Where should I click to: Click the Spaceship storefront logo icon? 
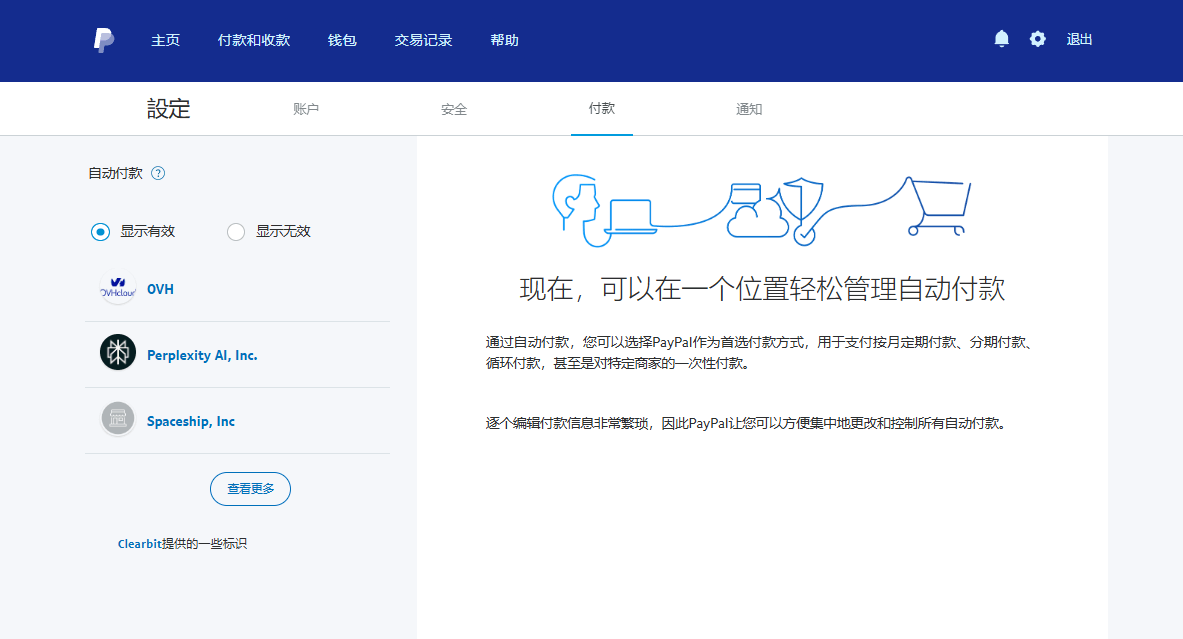118,418
